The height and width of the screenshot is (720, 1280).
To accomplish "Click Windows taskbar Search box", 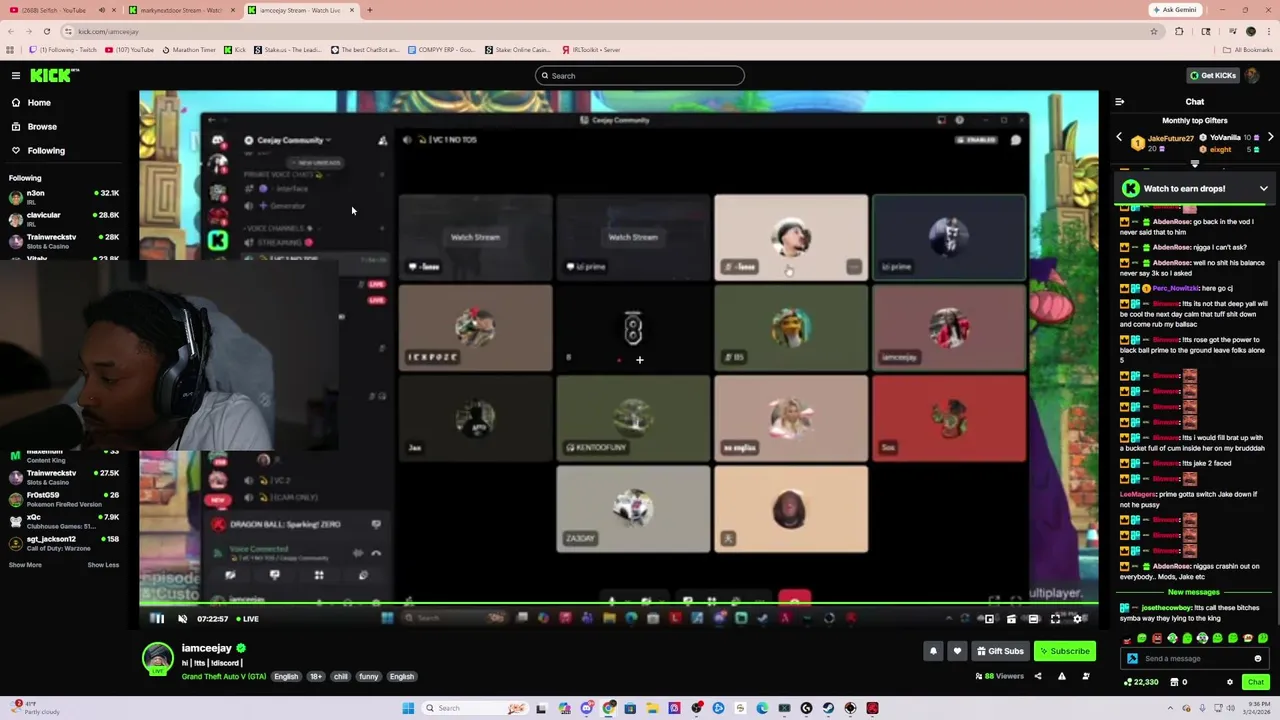I will click(x=475, y=709).
